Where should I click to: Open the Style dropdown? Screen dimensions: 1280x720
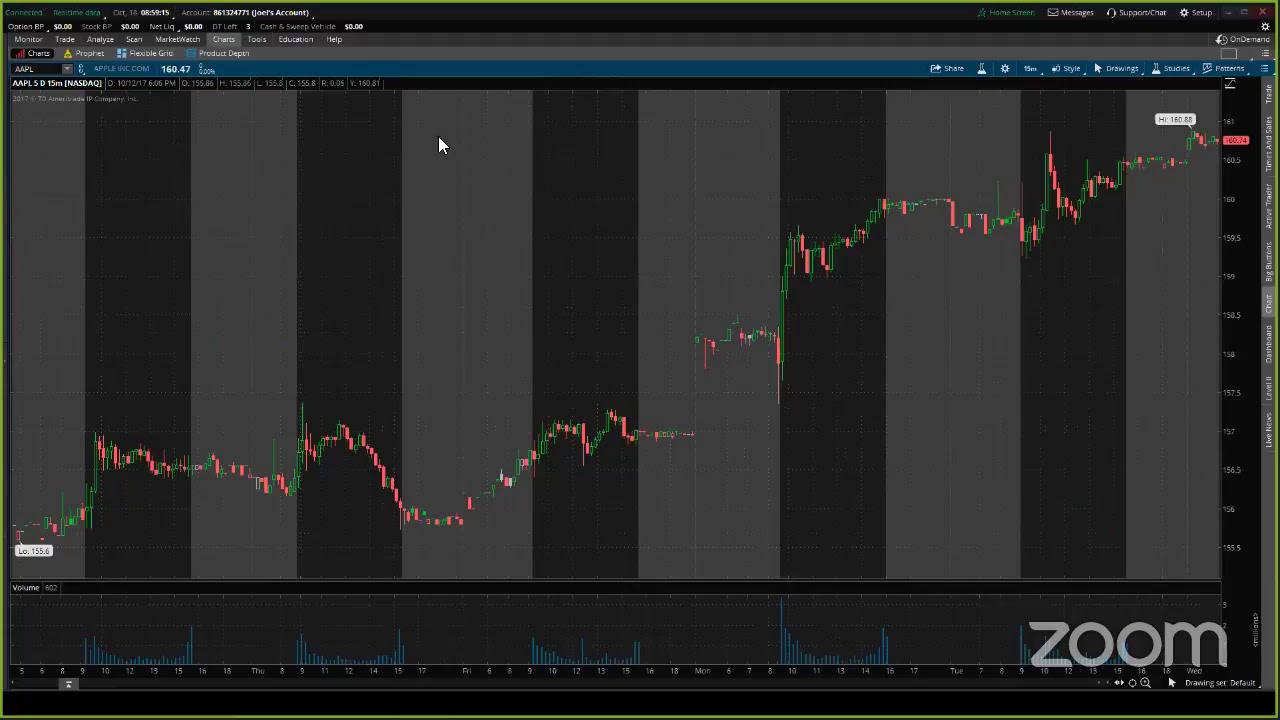click(x=1066, y=68)
